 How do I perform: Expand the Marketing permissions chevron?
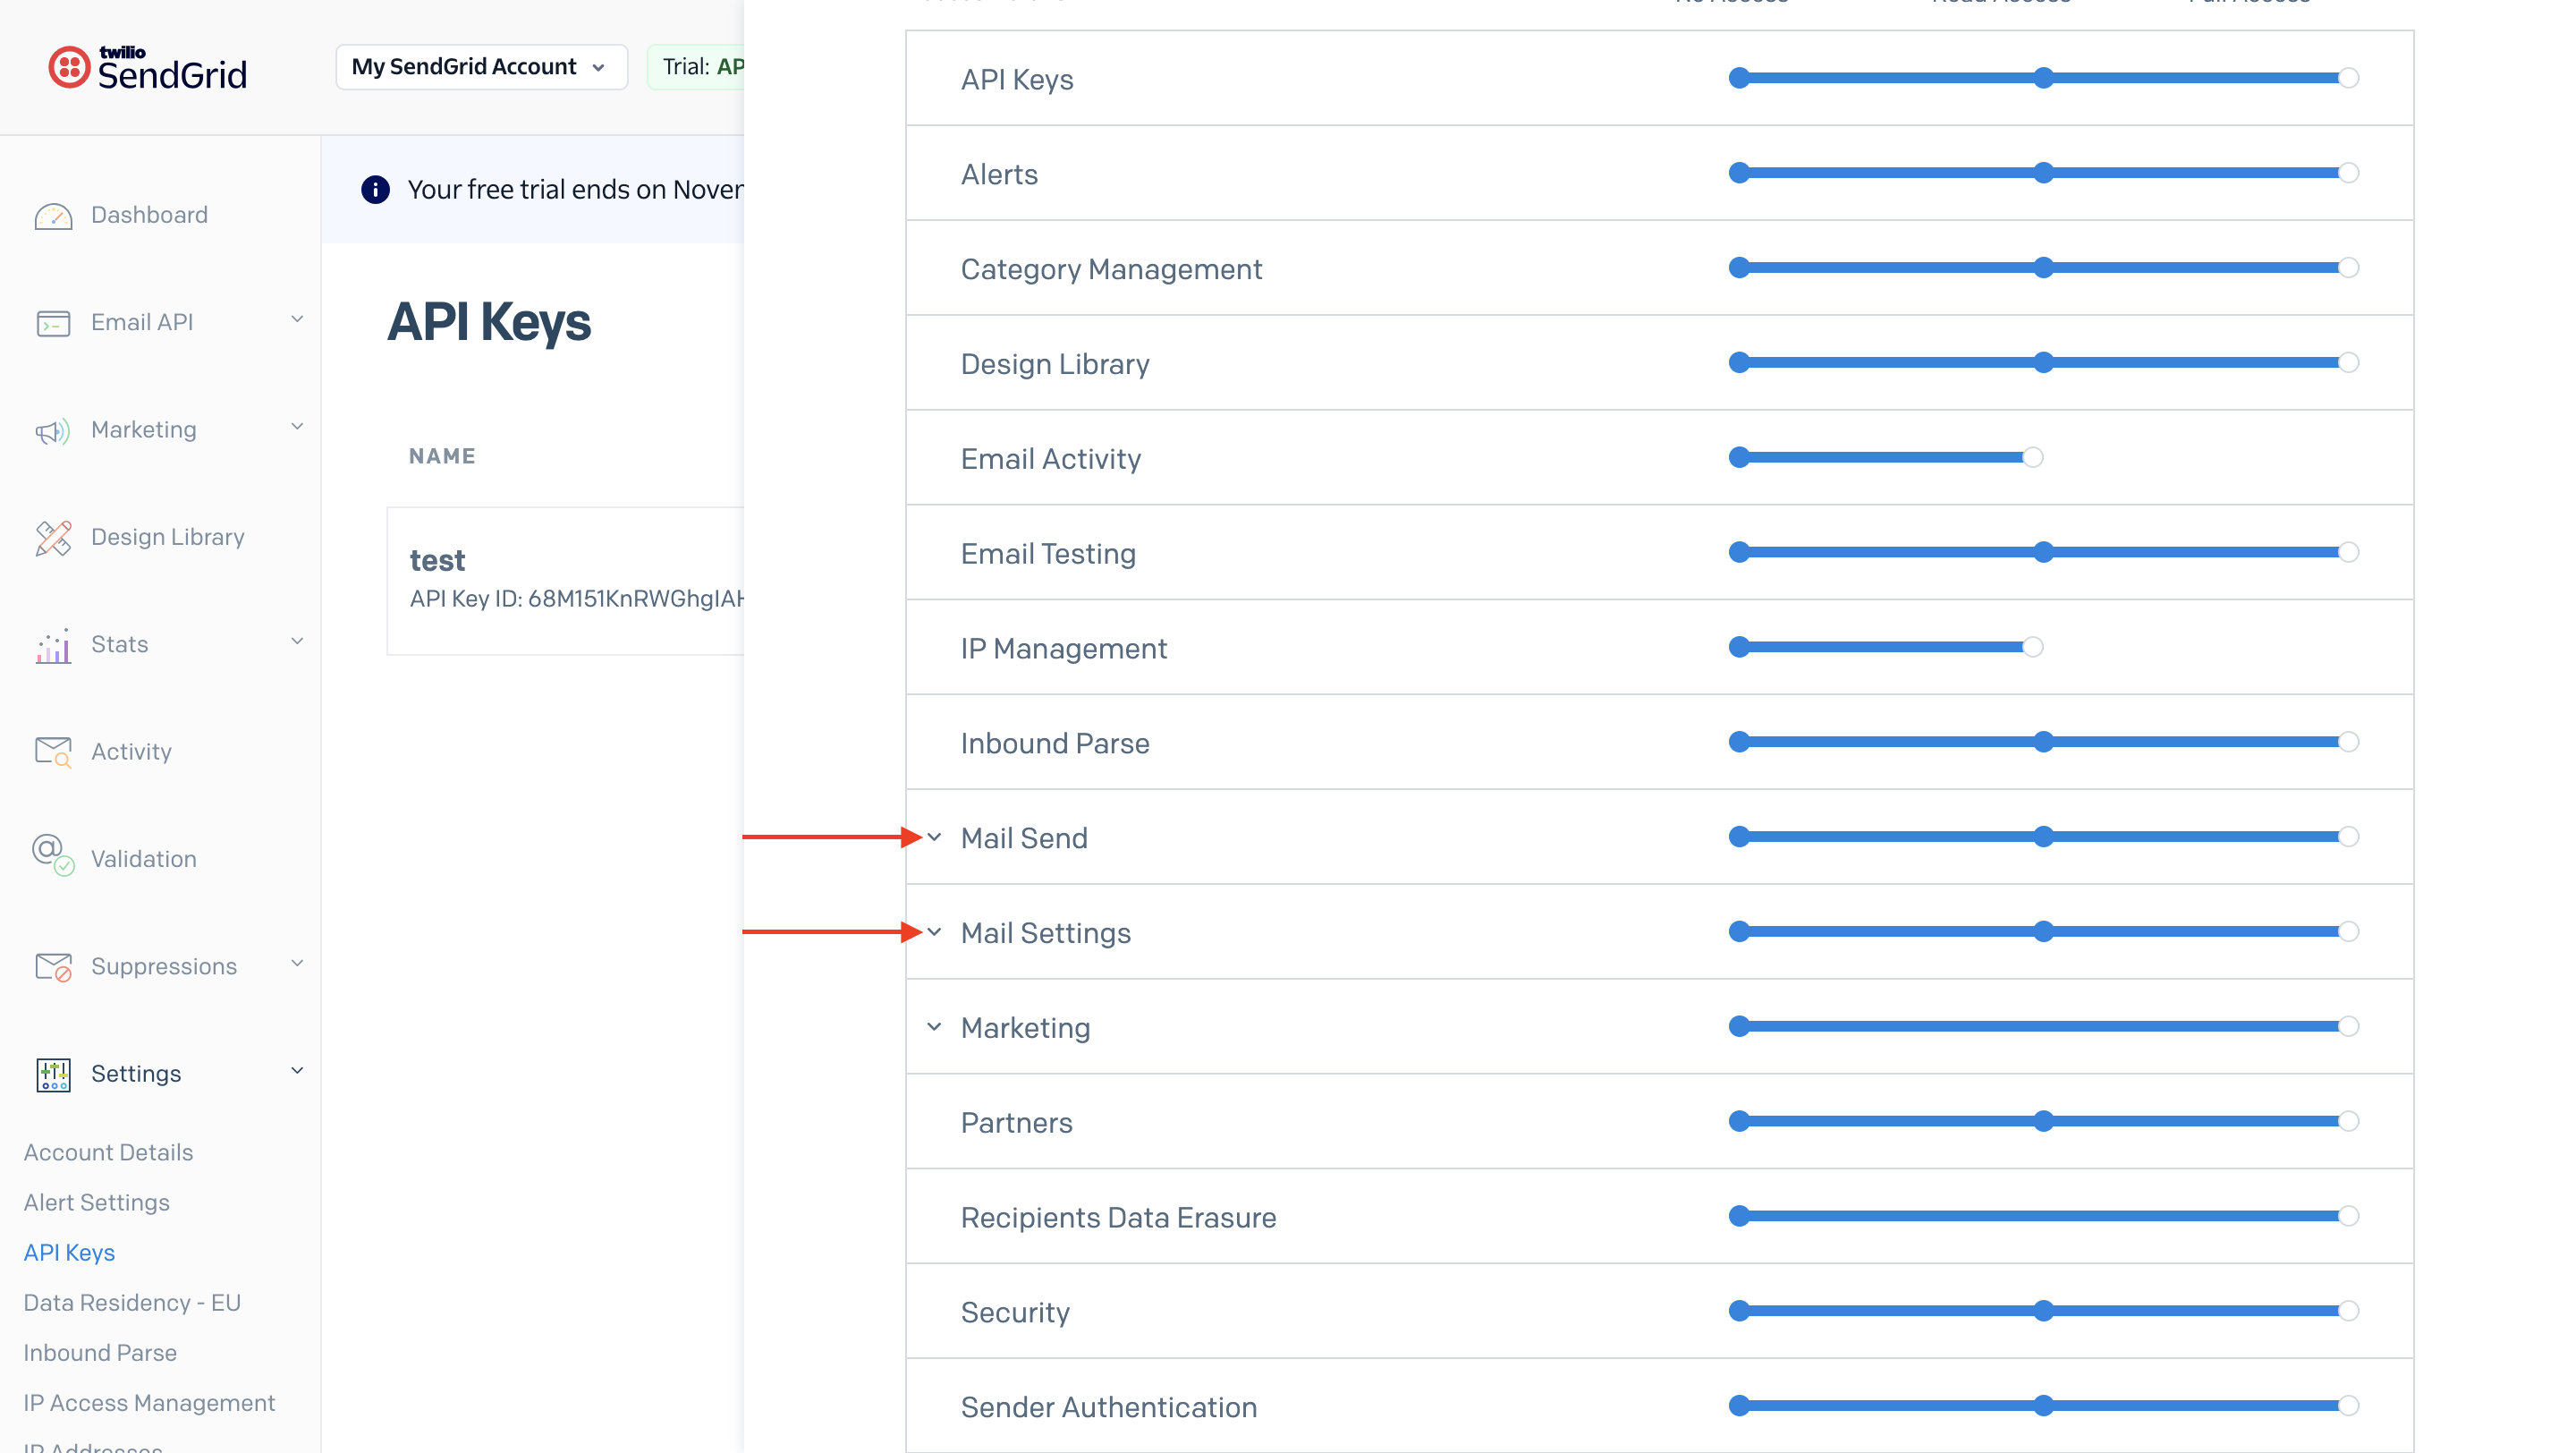934,1027
